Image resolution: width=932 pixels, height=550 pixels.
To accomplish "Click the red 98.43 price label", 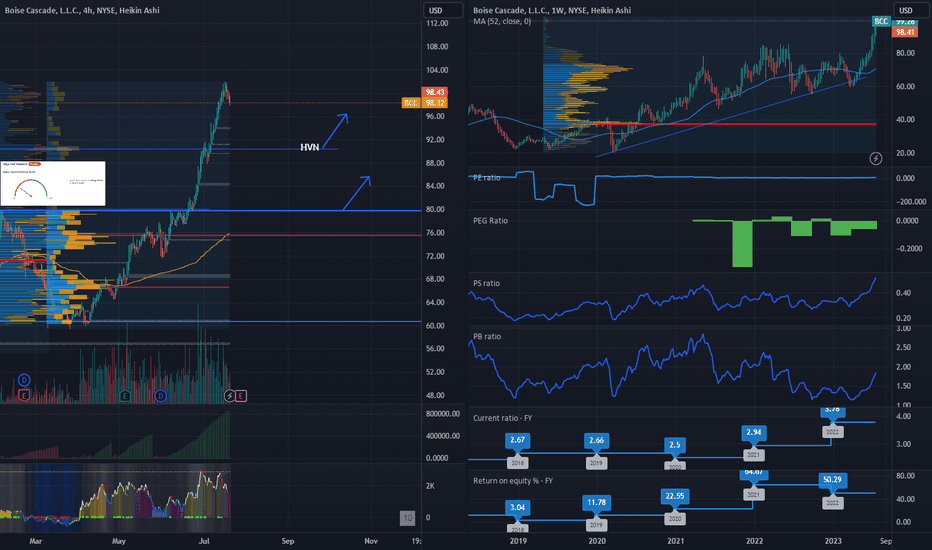I will (x=434, y=92).
